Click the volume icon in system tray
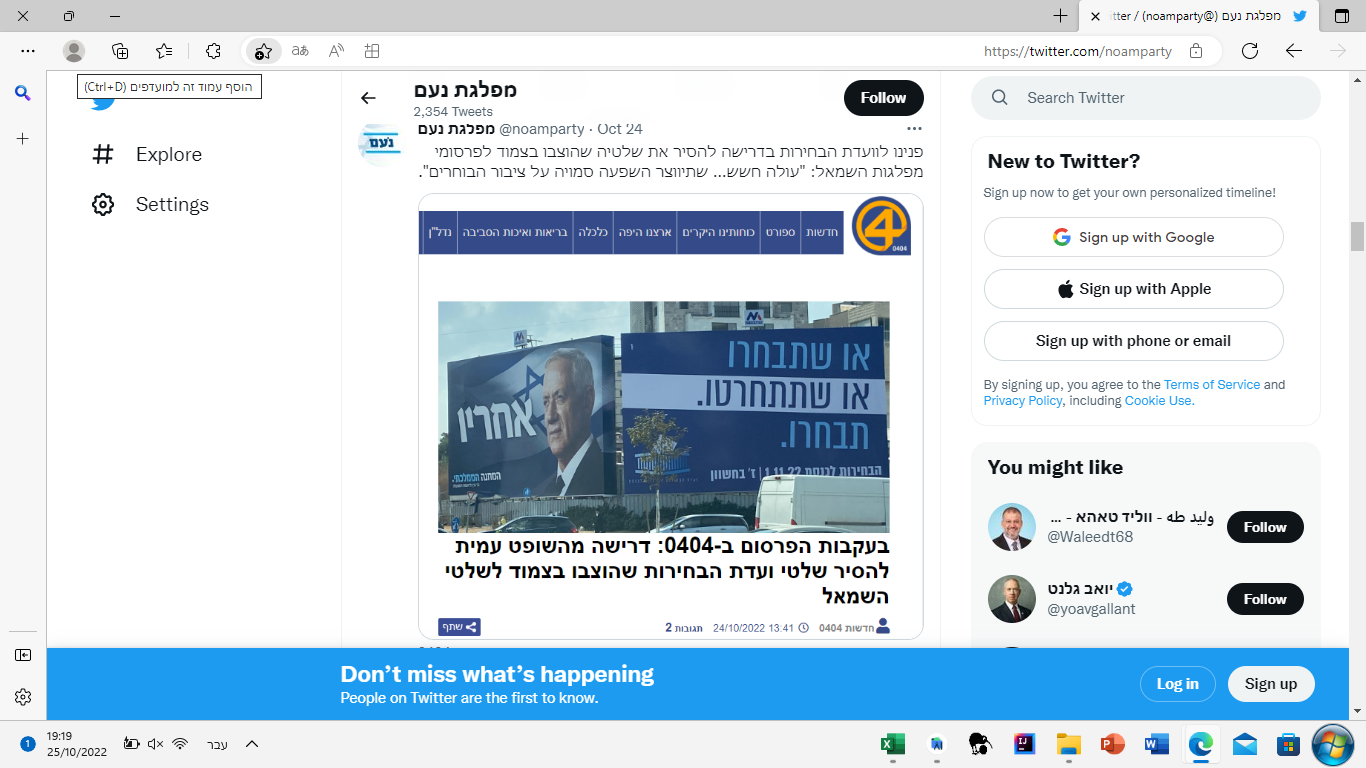 (155, 744)
